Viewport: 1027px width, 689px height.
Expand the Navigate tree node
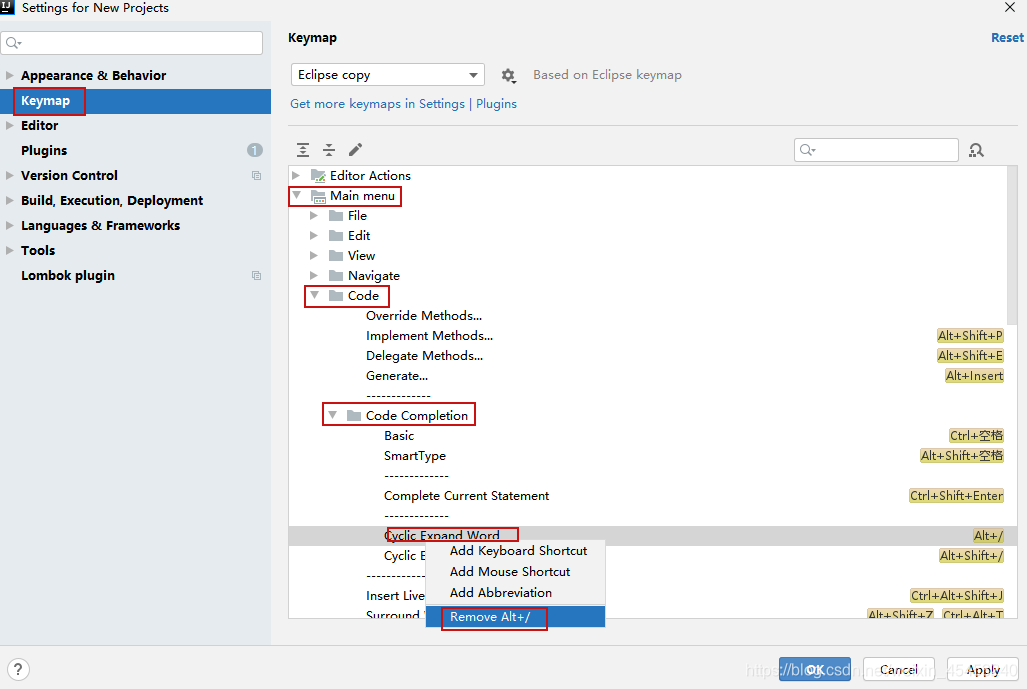[x=314, y=276]
